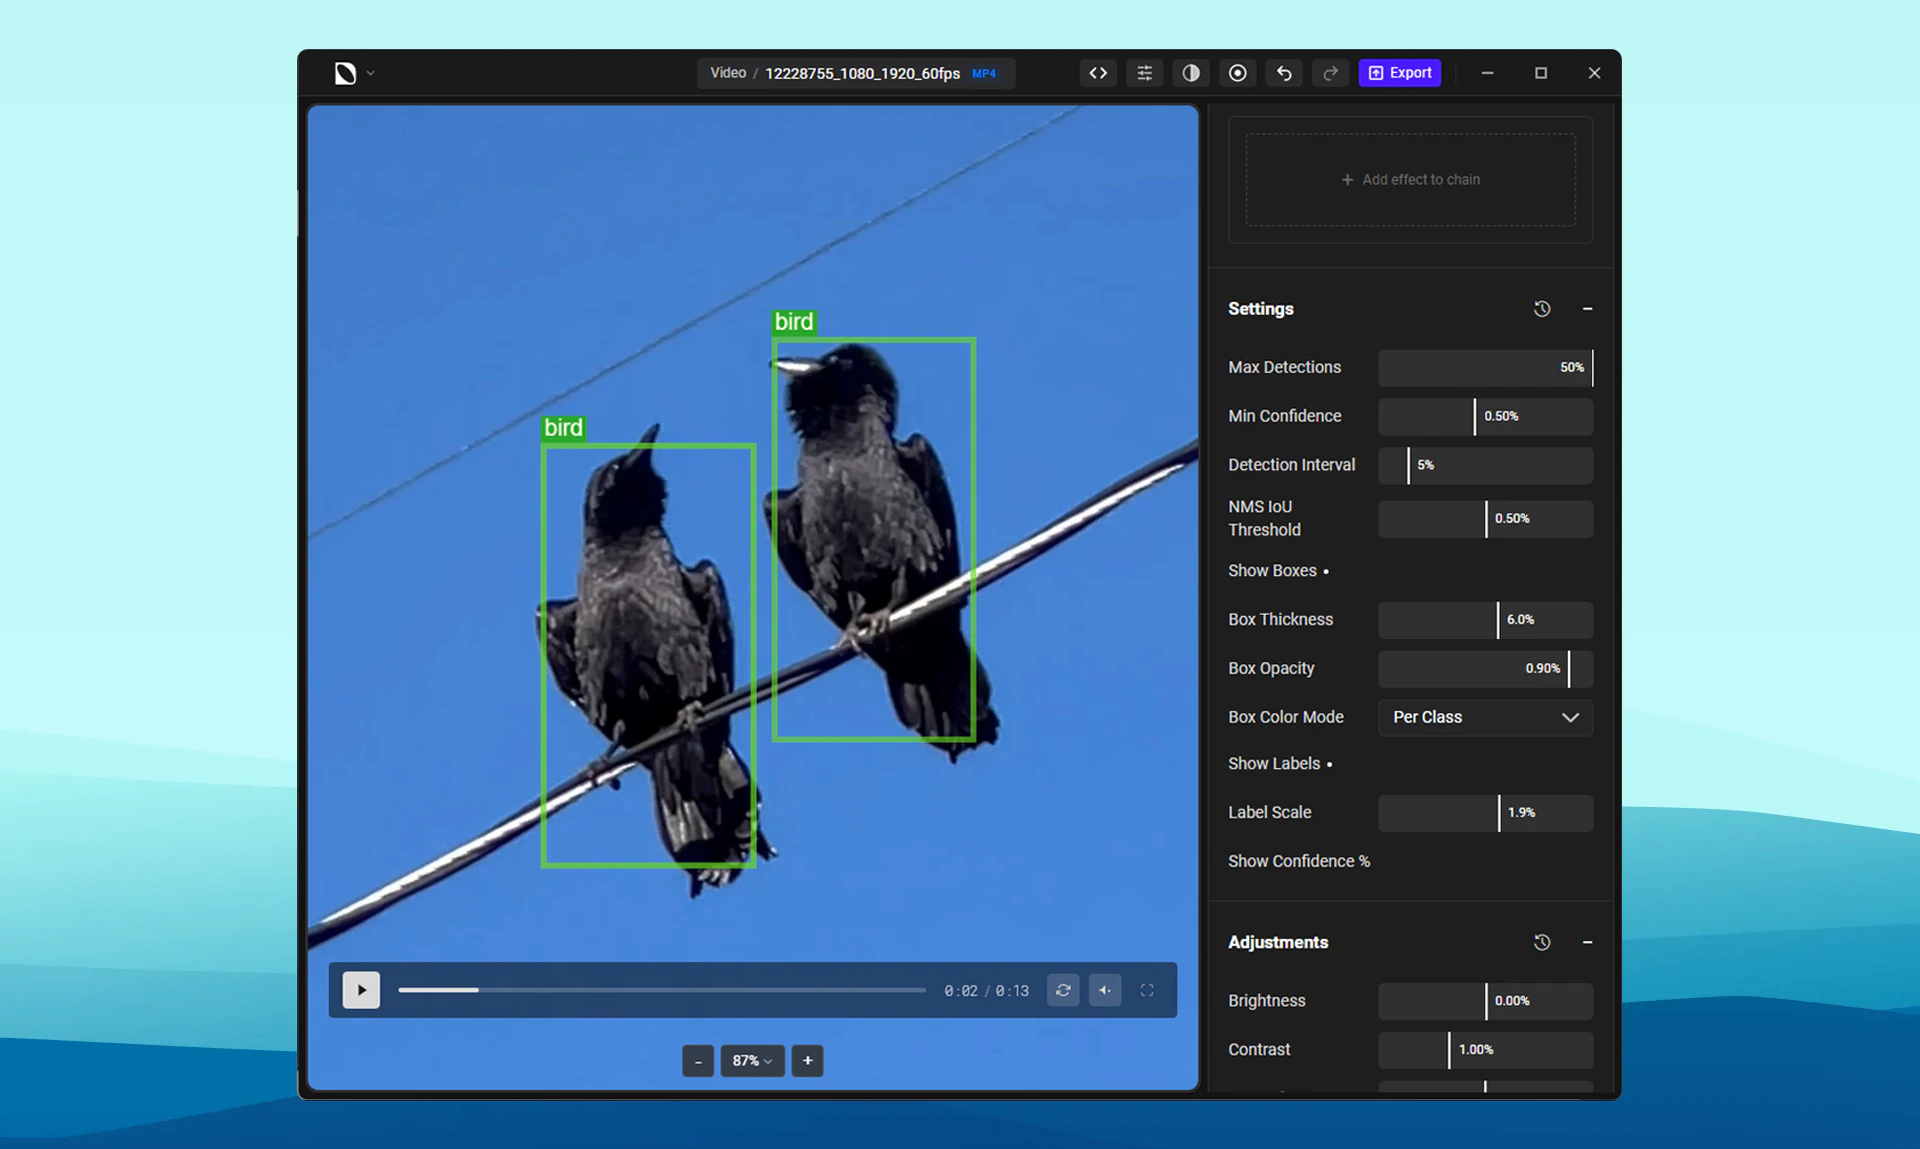Reset the Settings section to defaults
The width and height of the screenshot is (1920, 1149).
(1541, 308)
